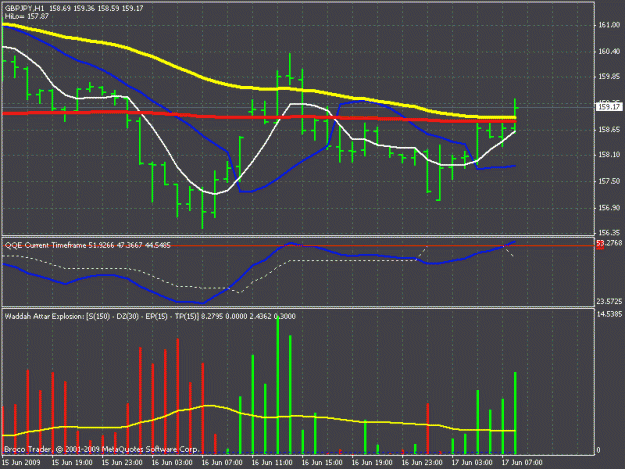Click the 16 Jun 11:00 time label

pyautogui.click(x=272, y=462)
